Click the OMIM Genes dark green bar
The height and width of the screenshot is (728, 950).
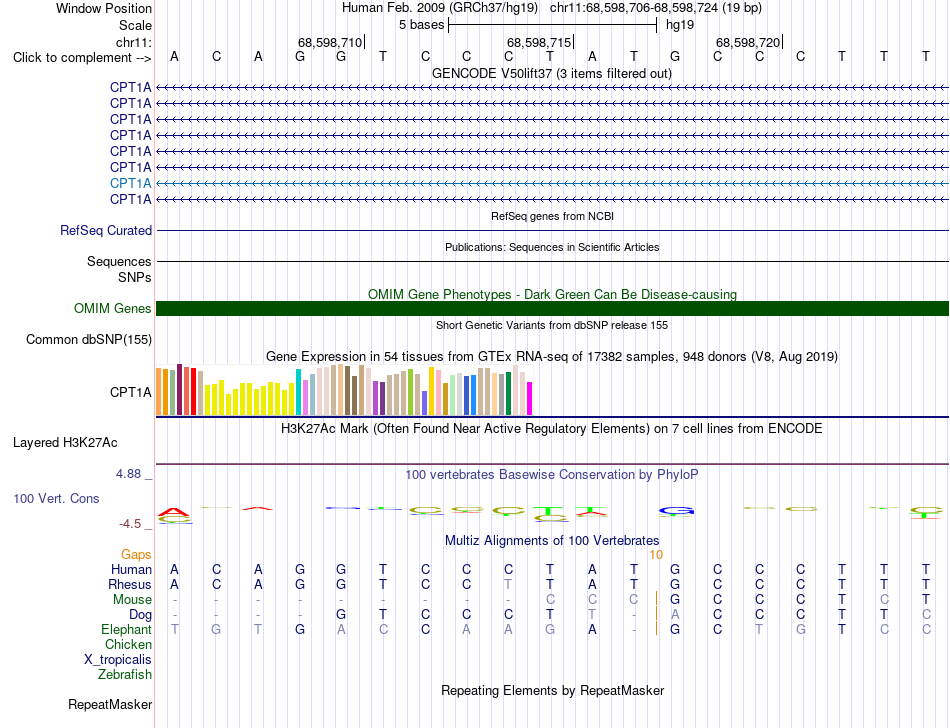(x=552, y=308)
